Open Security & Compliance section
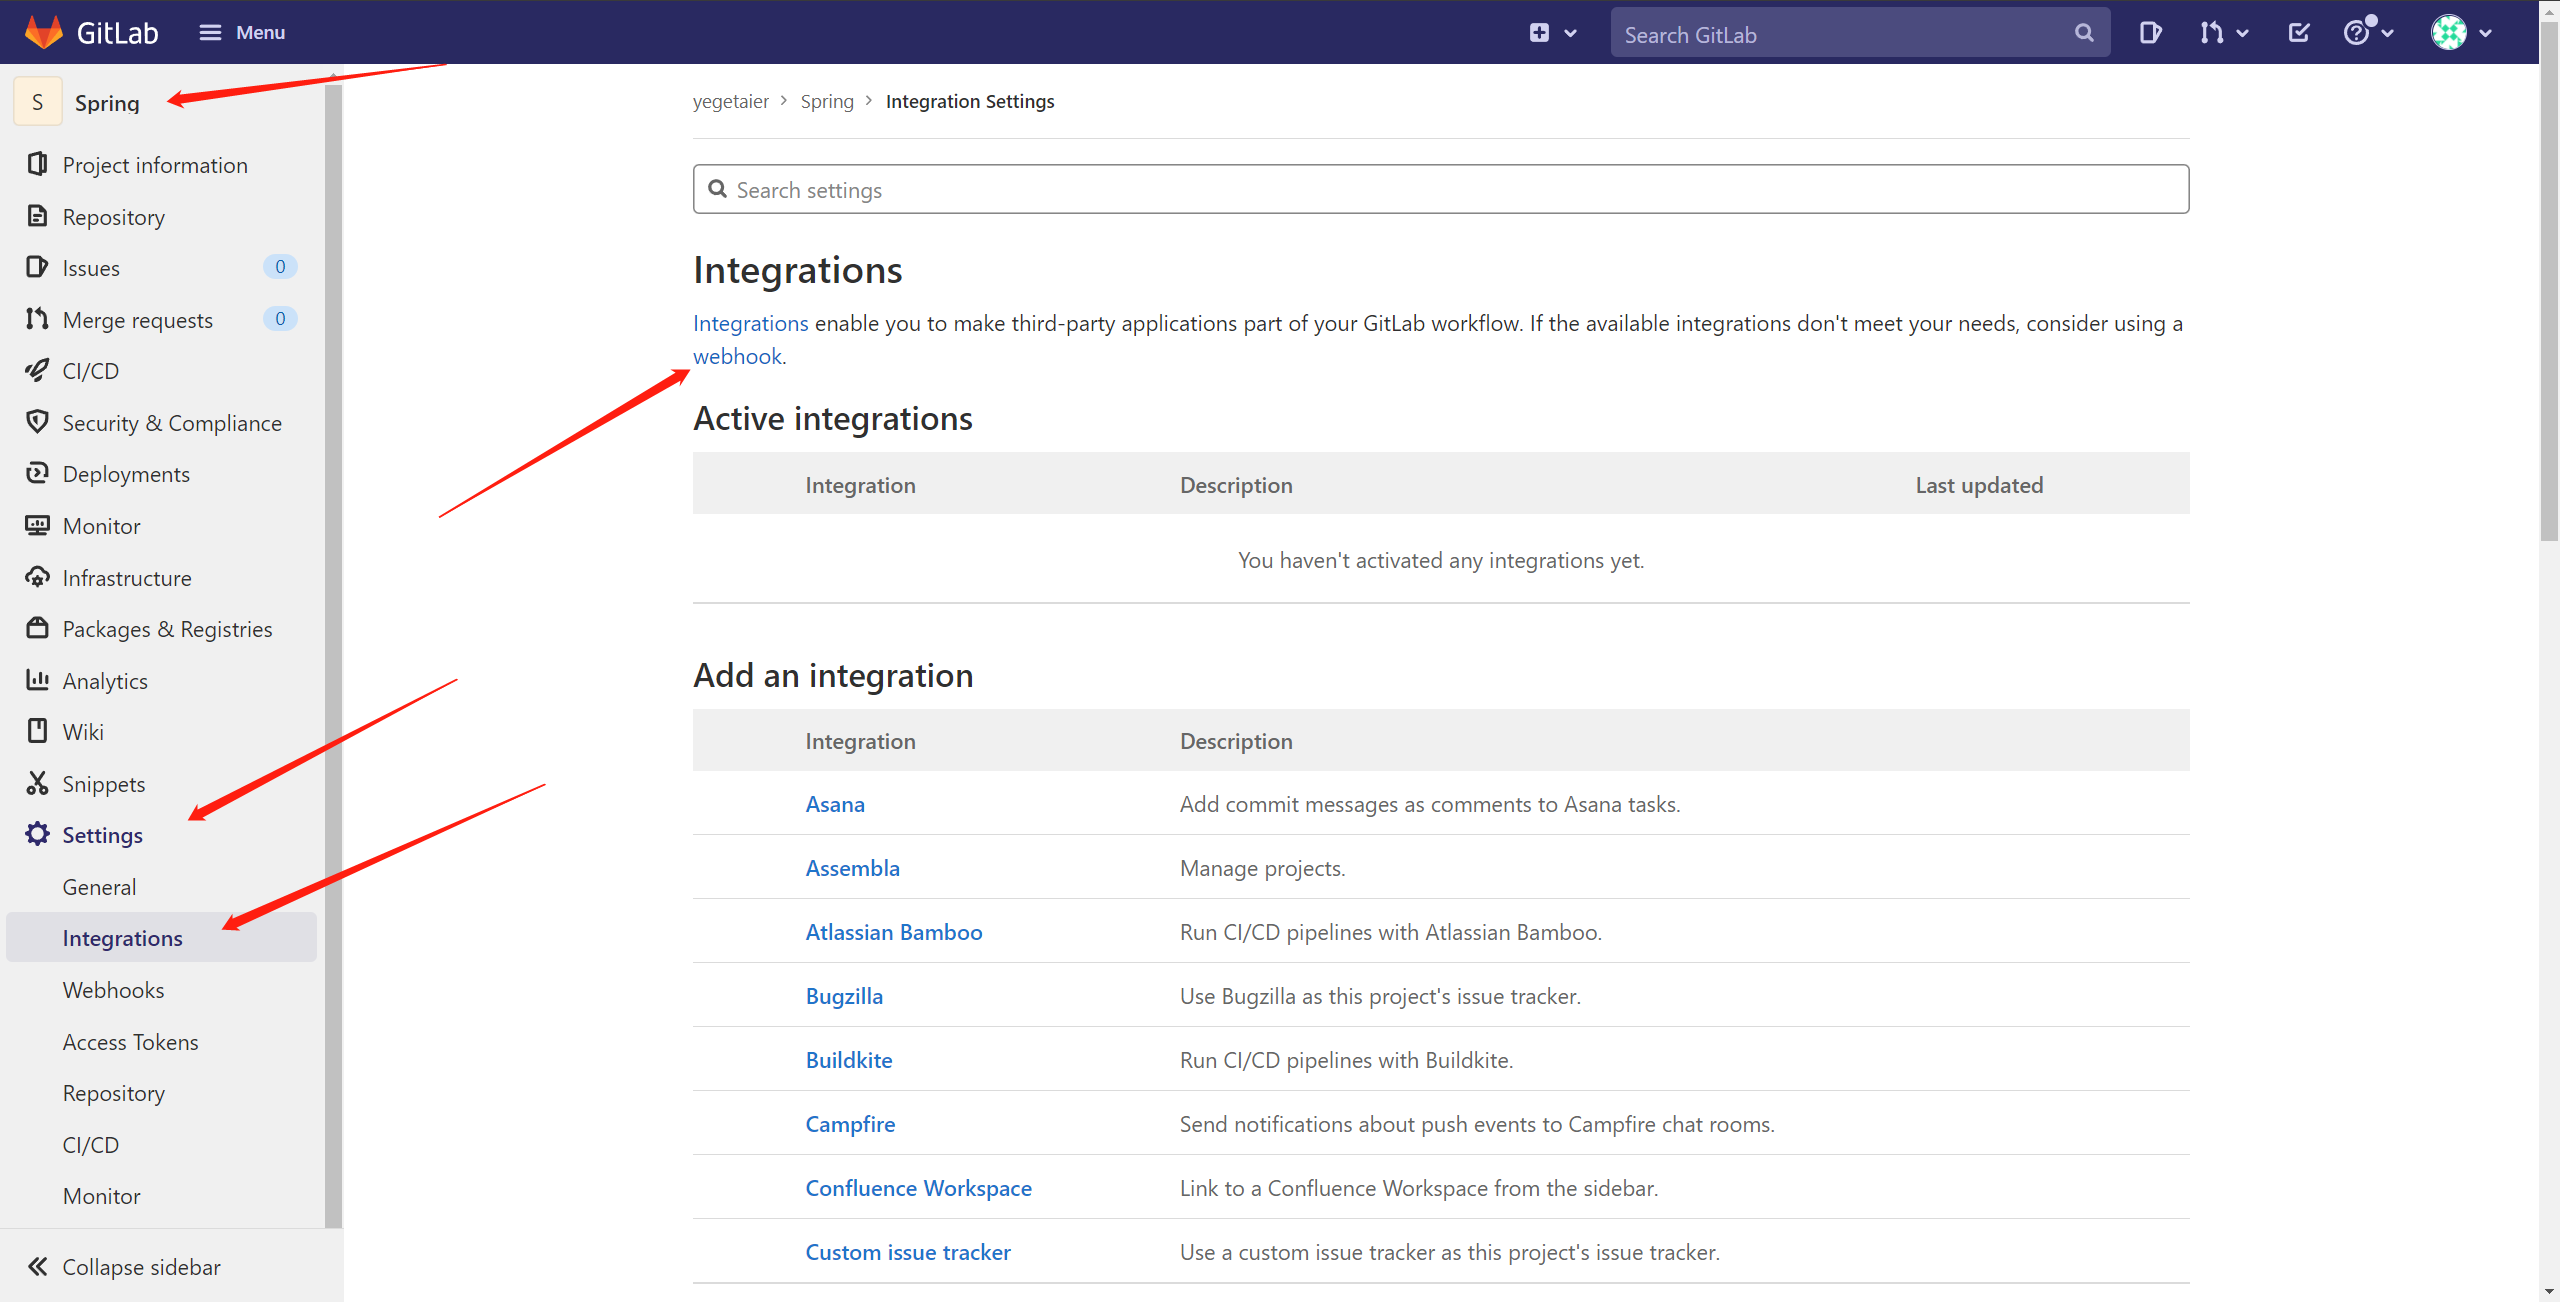 172,423
